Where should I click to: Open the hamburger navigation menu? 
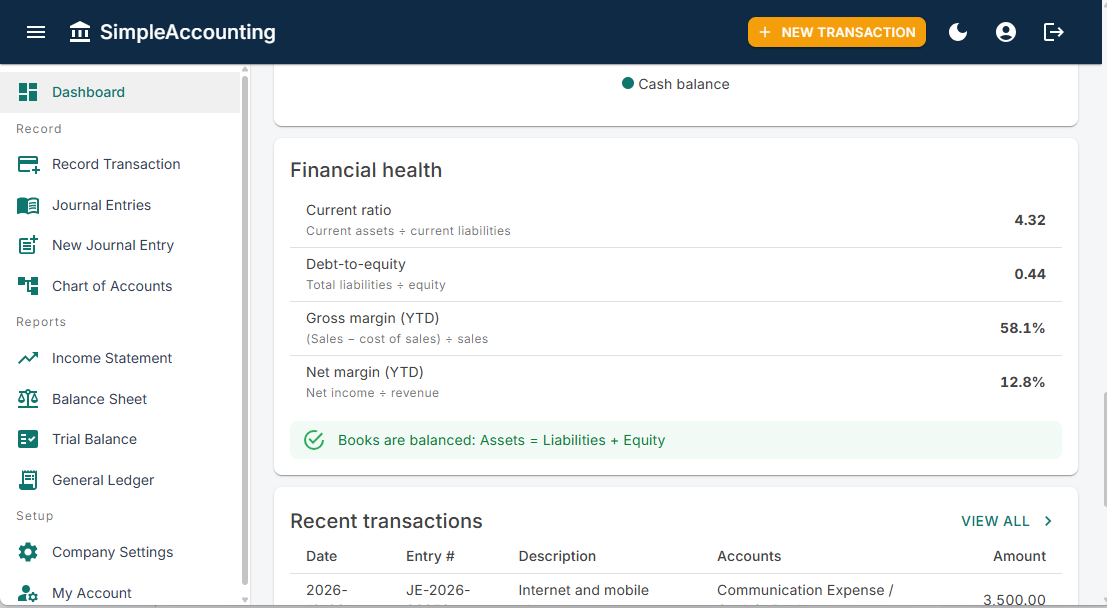[36, 32]
